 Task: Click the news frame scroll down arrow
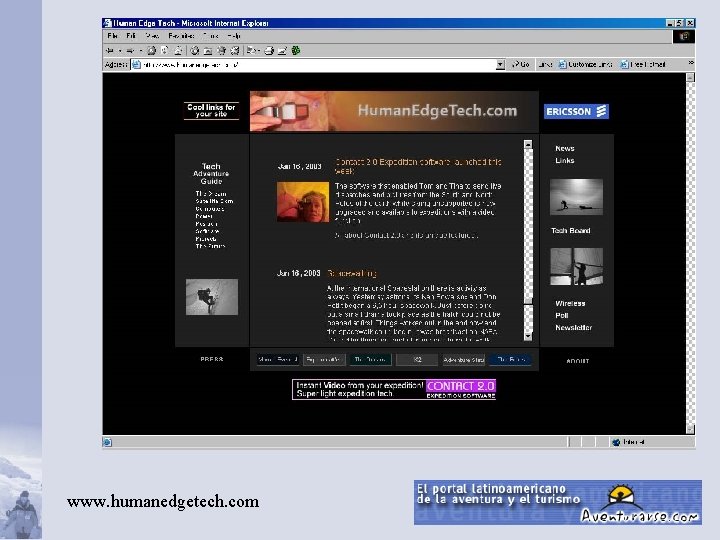click(x=528, y=336)
